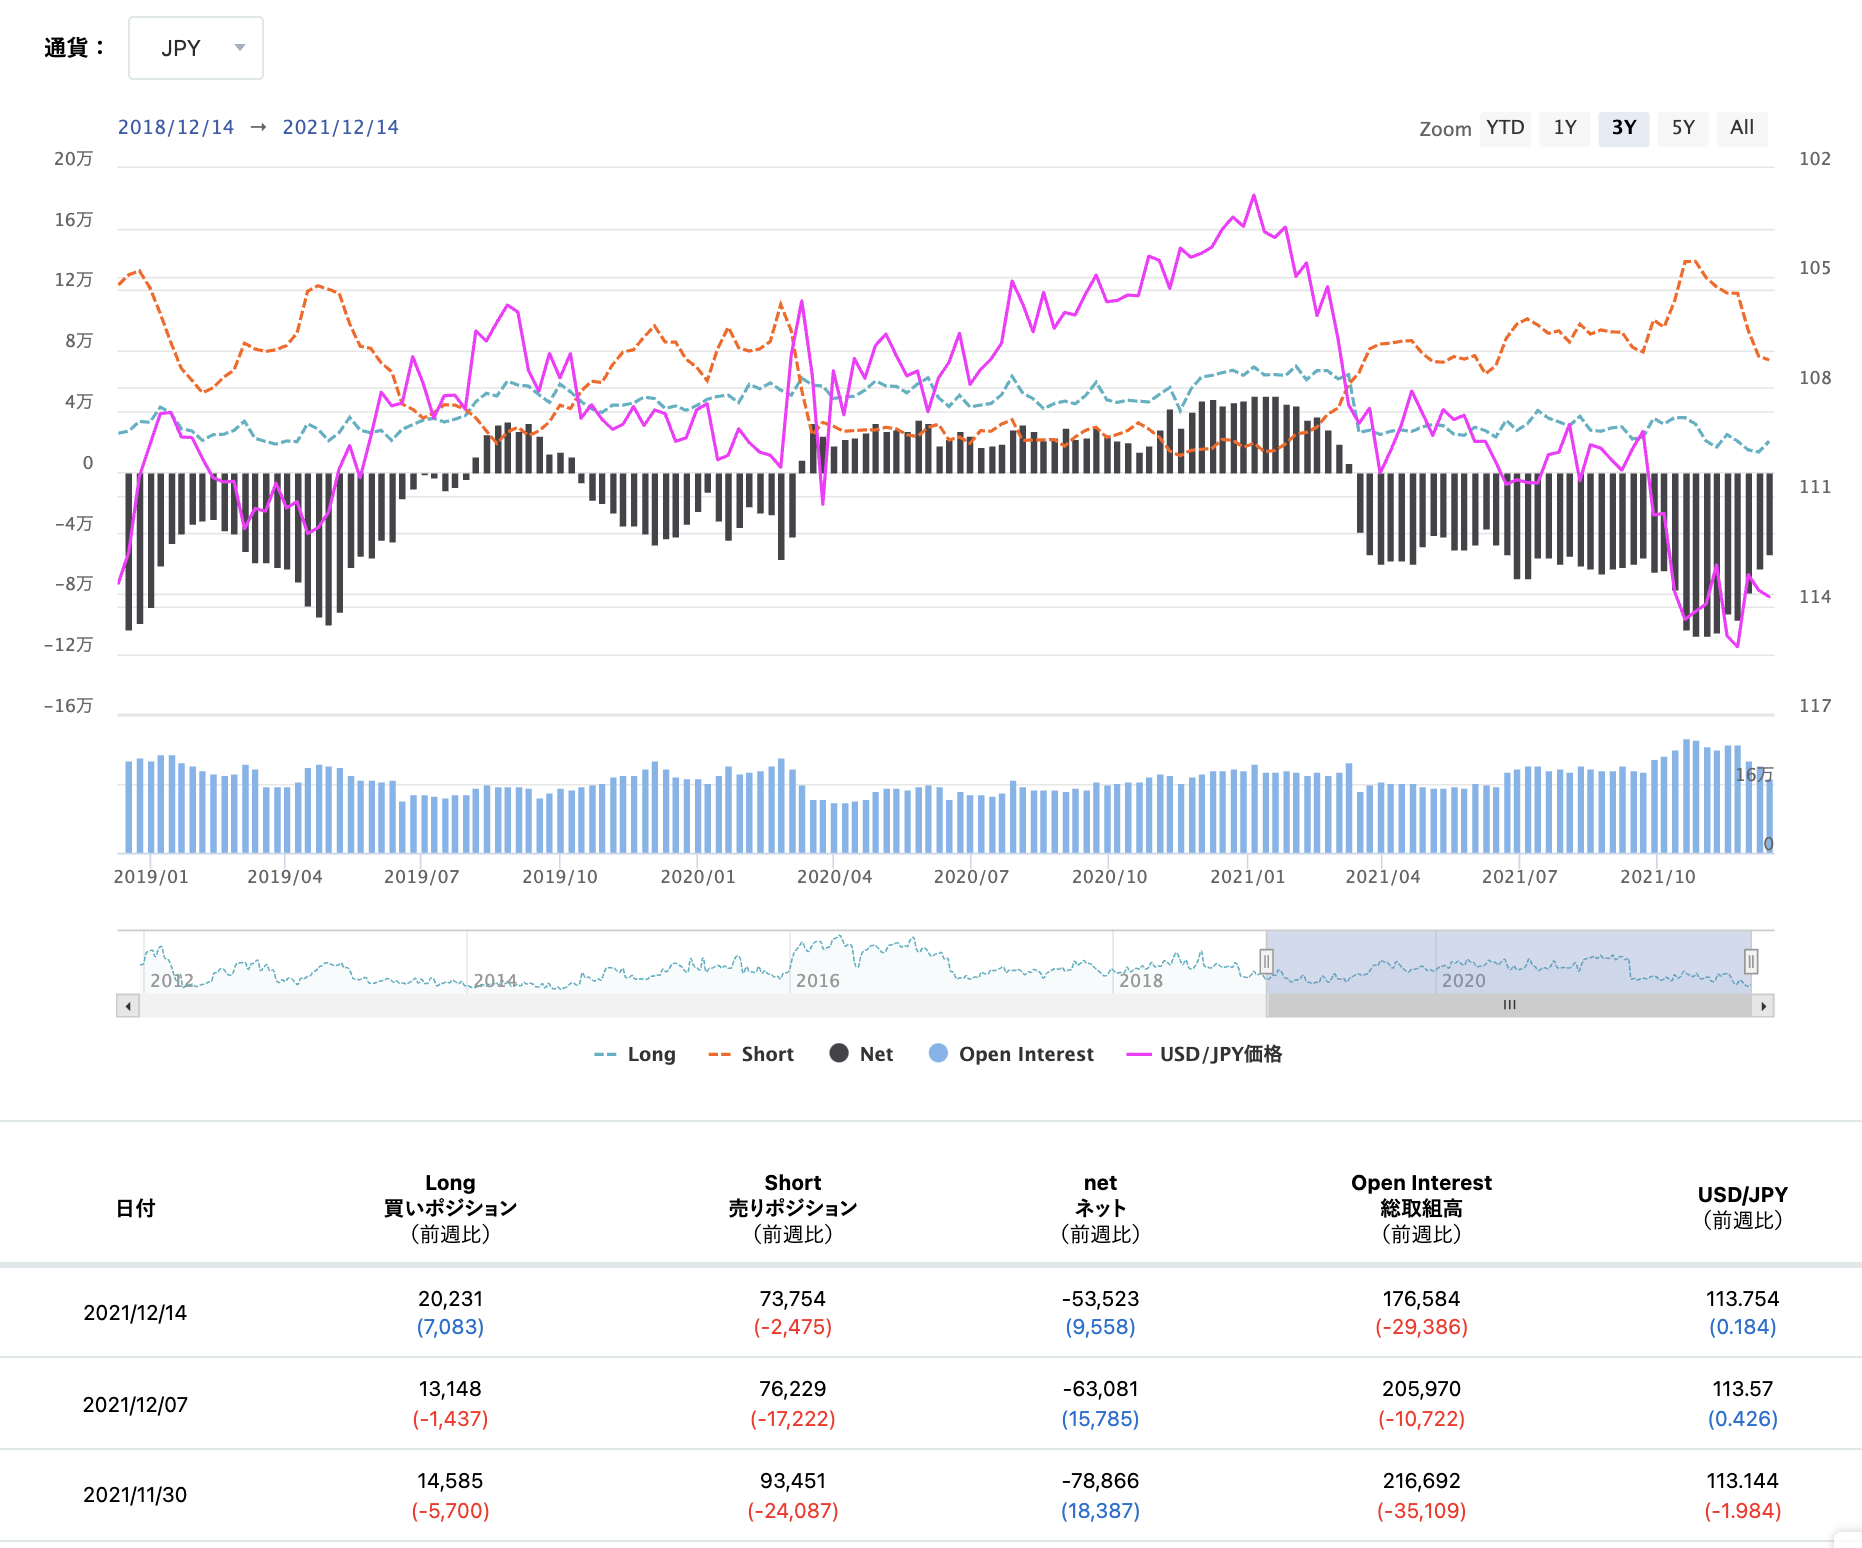Click the weekly change (-1.984)
The image size is (1862, 1548).
(1742, 1511)
